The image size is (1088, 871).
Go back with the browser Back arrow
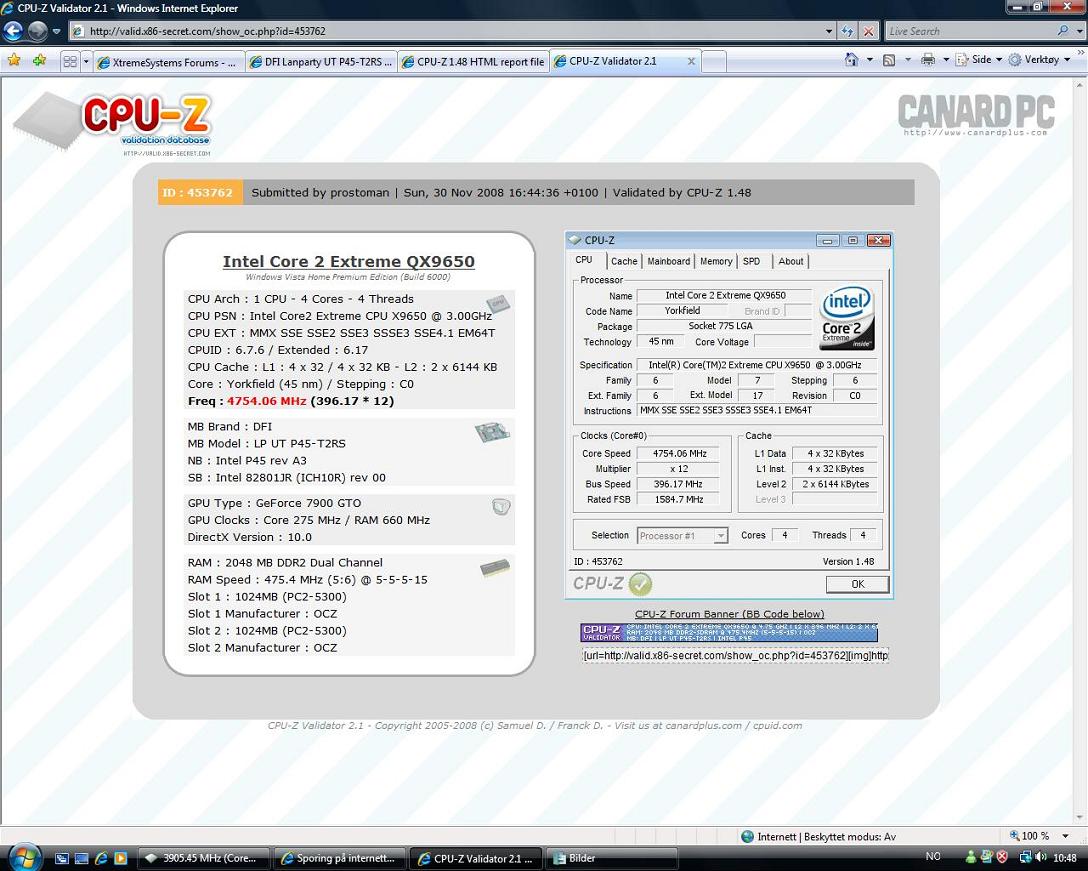[13, 31]
